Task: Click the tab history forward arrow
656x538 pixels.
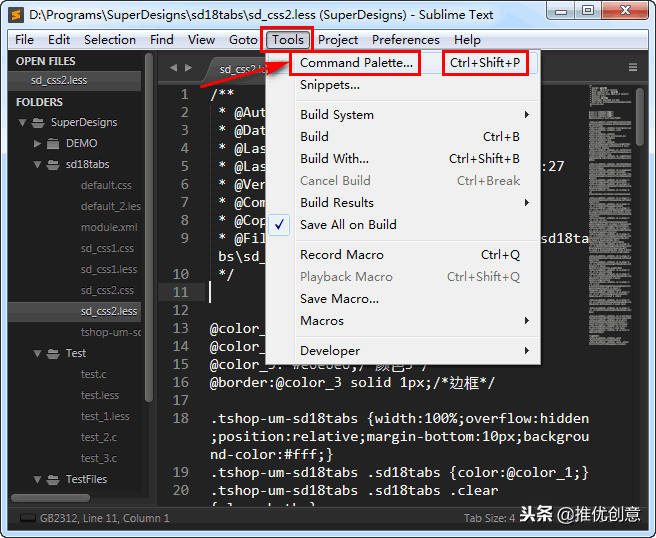Action: (189, 67)
